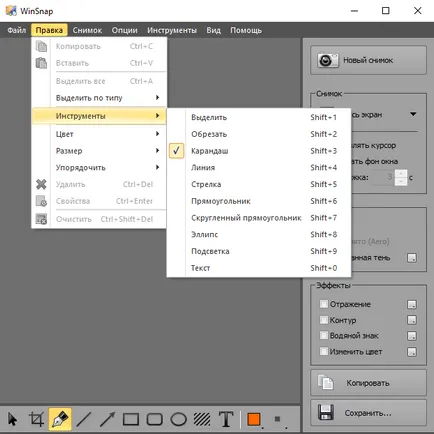The image size is (434, 434).
Task: Click the Вставить clipboard icon in menu
Action: [41, 63]
